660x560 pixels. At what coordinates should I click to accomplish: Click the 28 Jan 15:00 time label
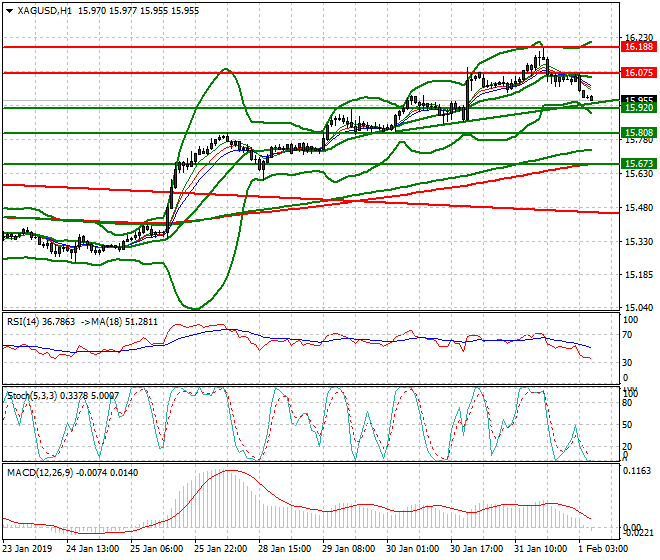[x=284, y=549]
